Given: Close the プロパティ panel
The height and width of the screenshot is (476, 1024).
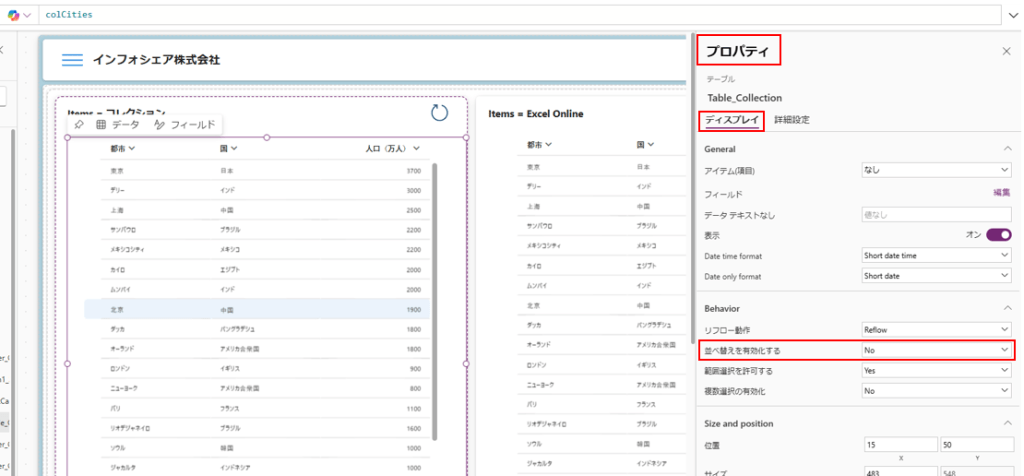Looking at the screenshot, I should 1006,51.
